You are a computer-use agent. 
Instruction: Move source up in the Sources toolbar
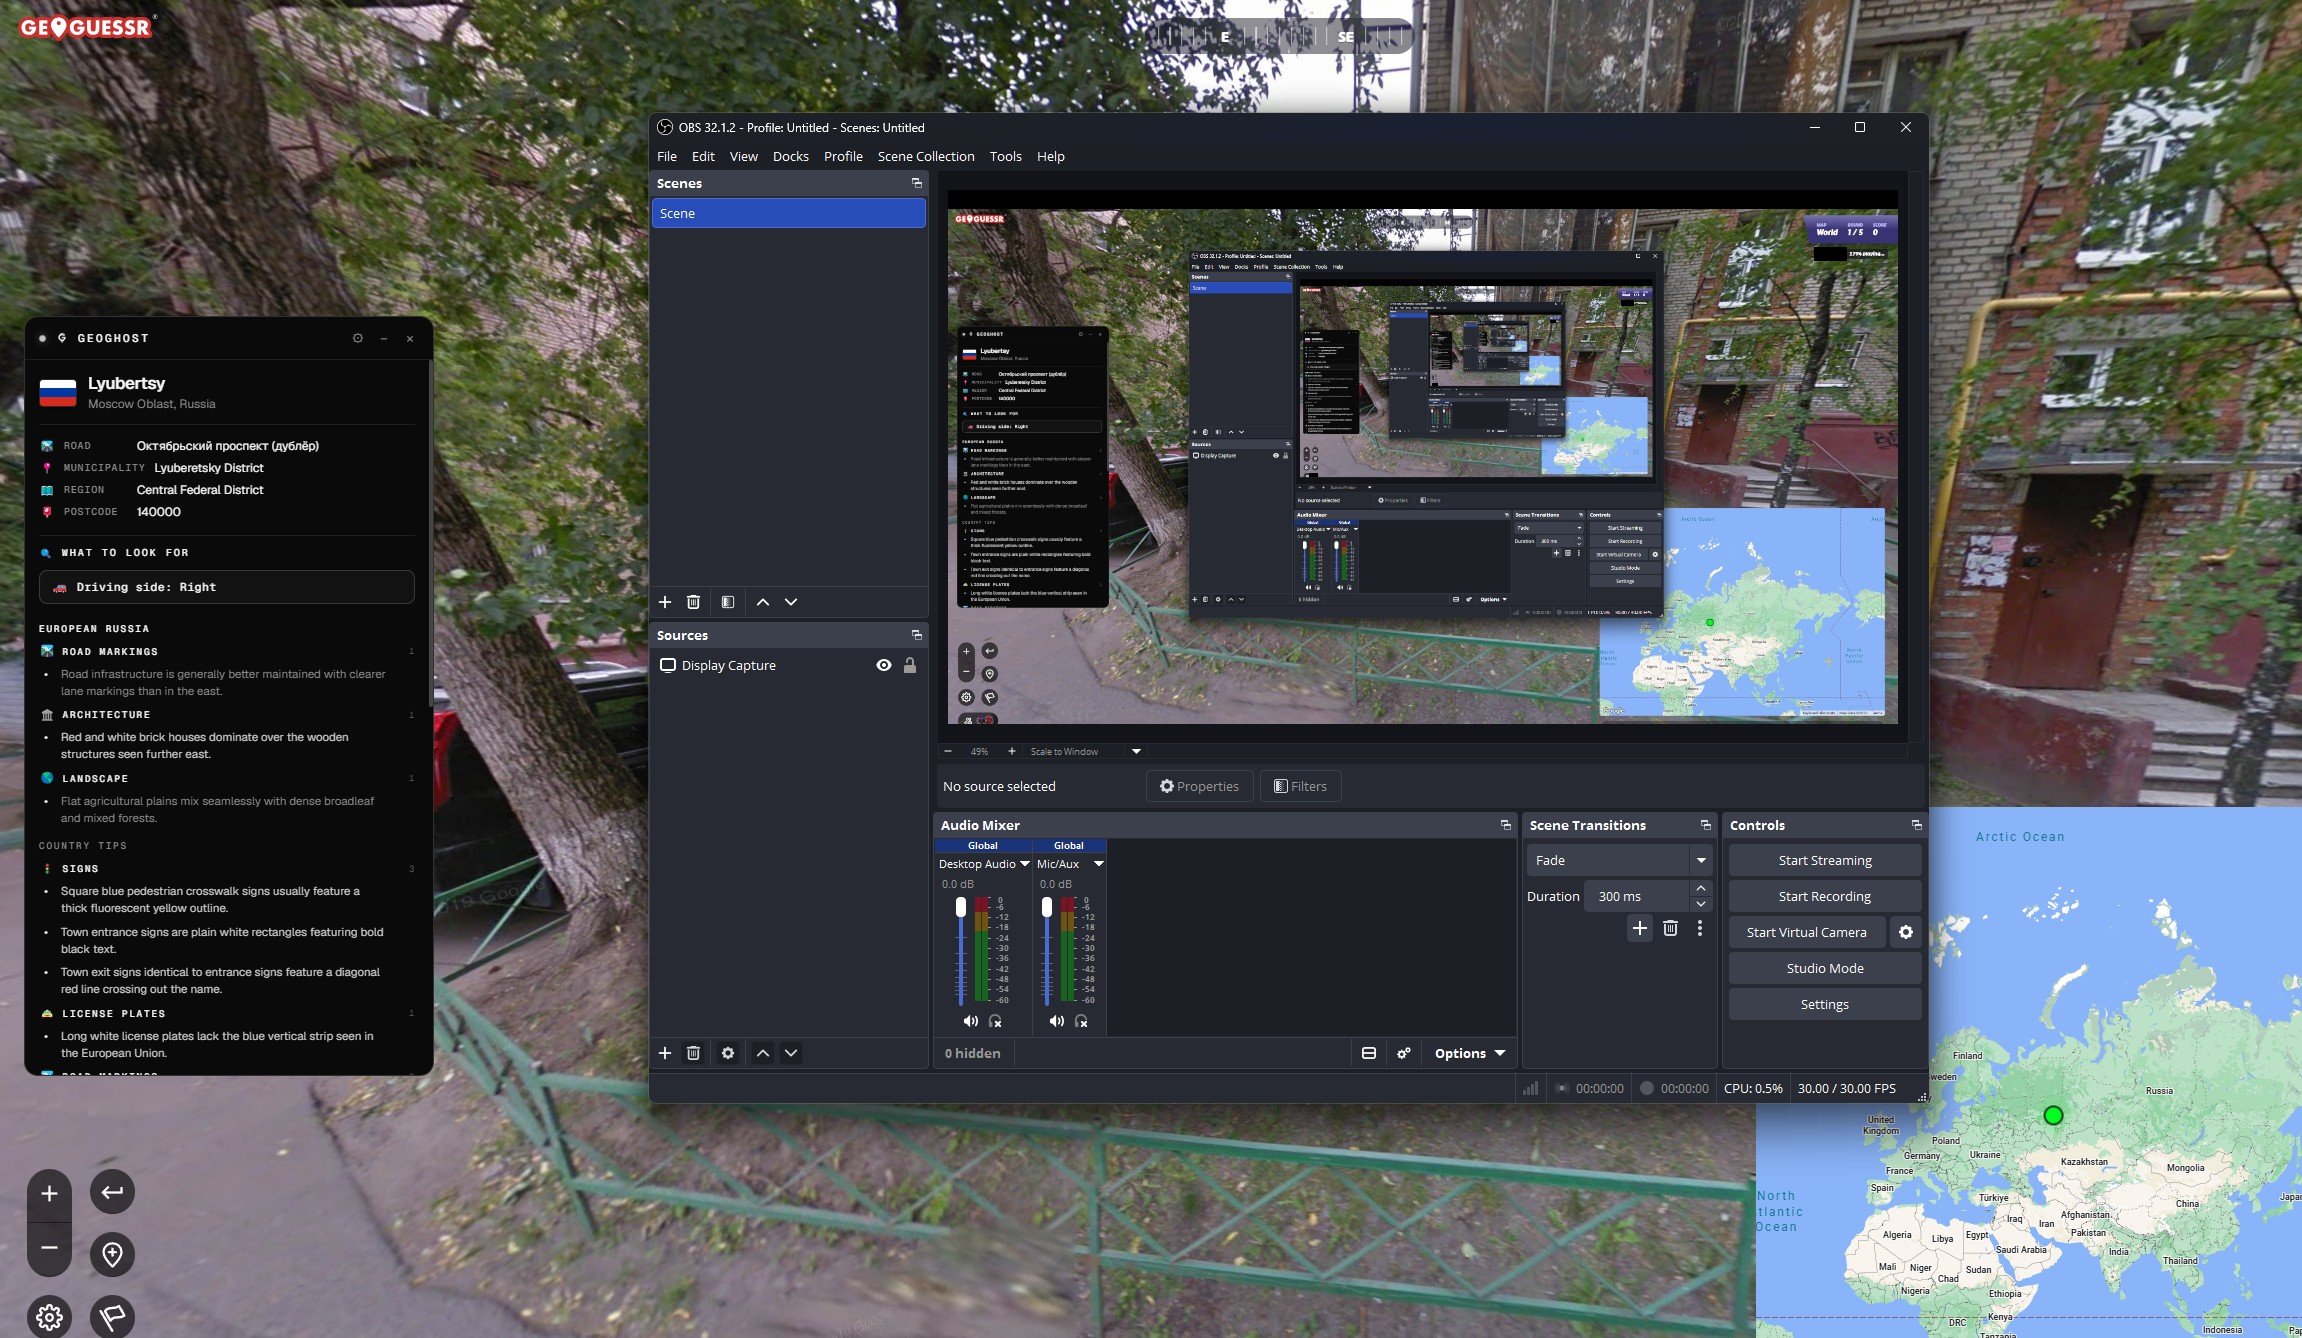(x=763, y=1053)
